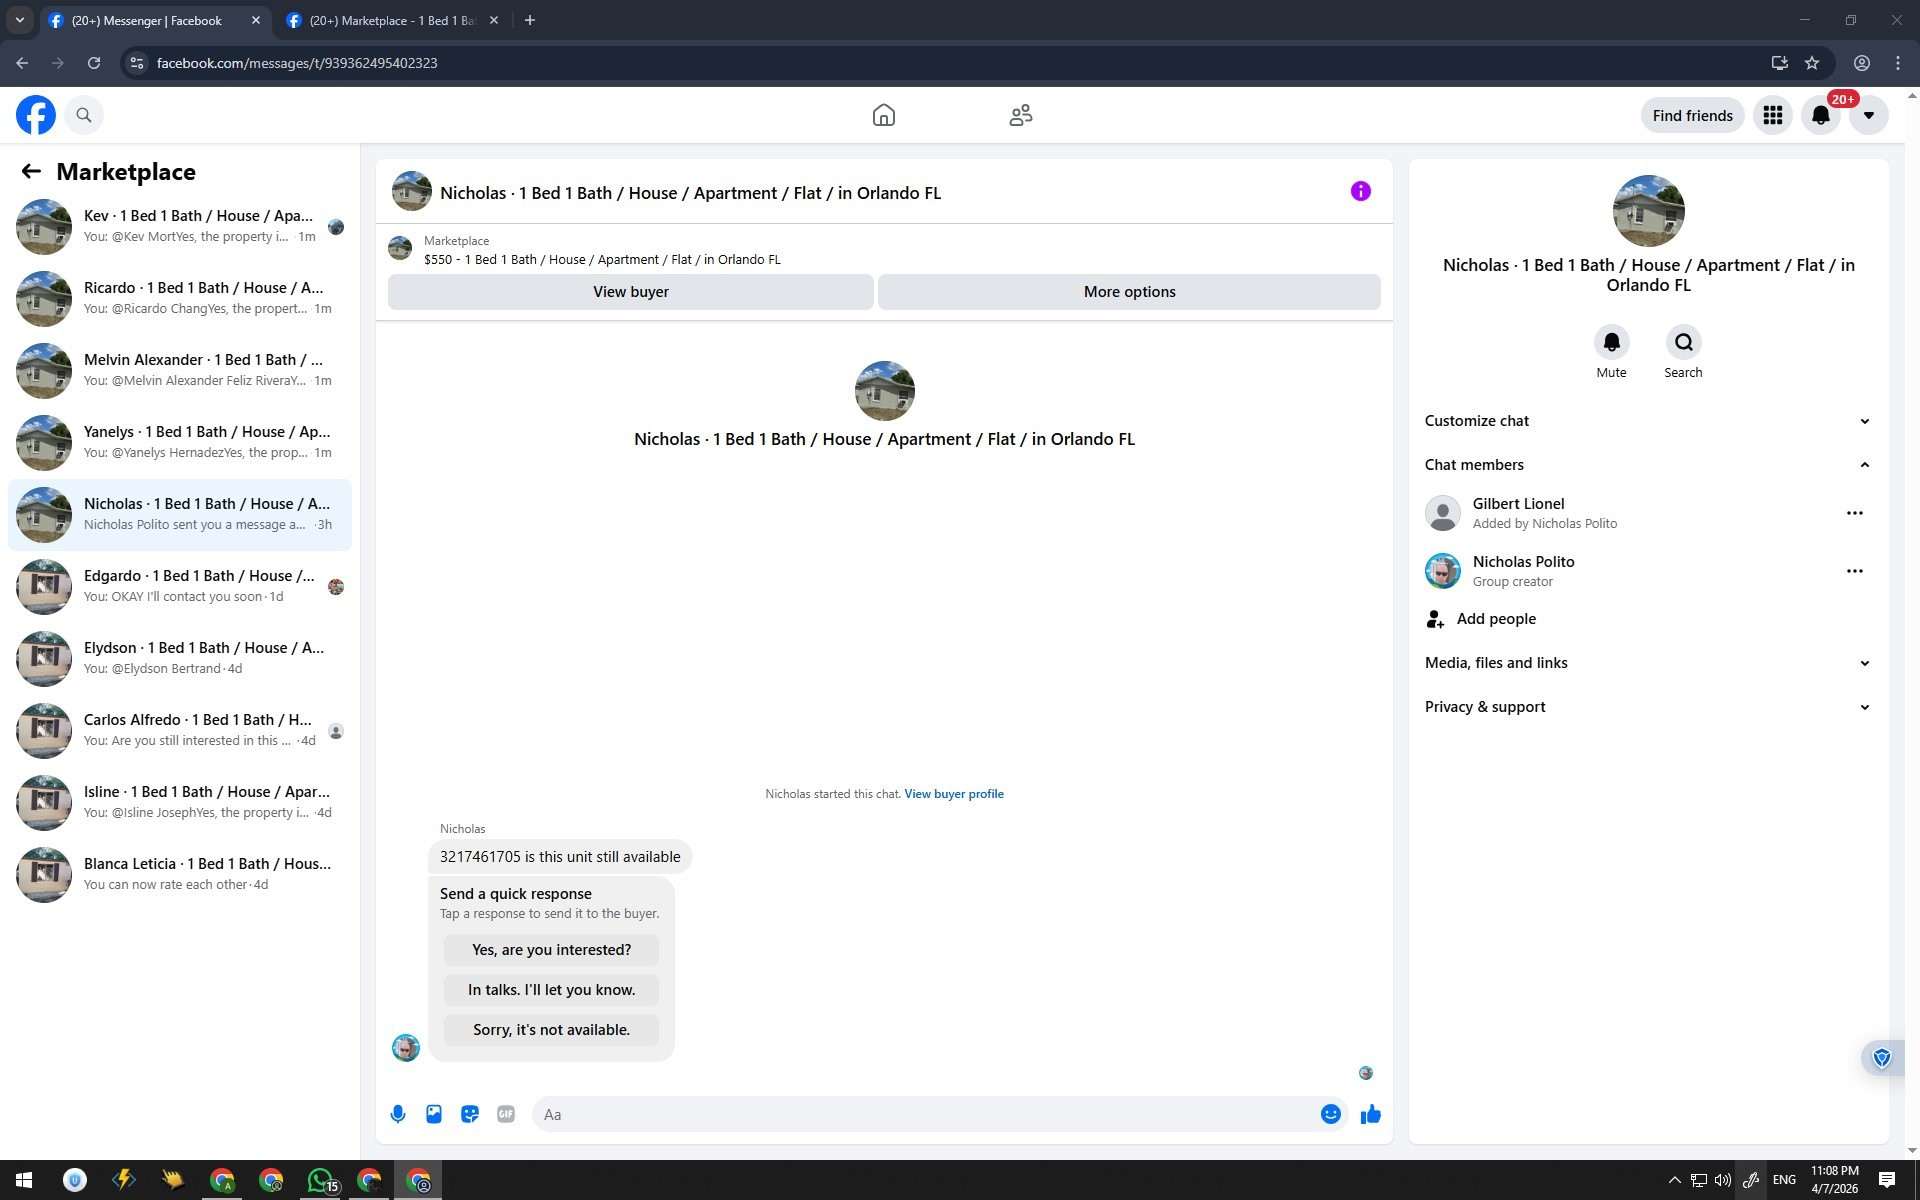Send quick response 'Yes, are you interested?'
The image size is (1920, 1200).
(551, 950)
